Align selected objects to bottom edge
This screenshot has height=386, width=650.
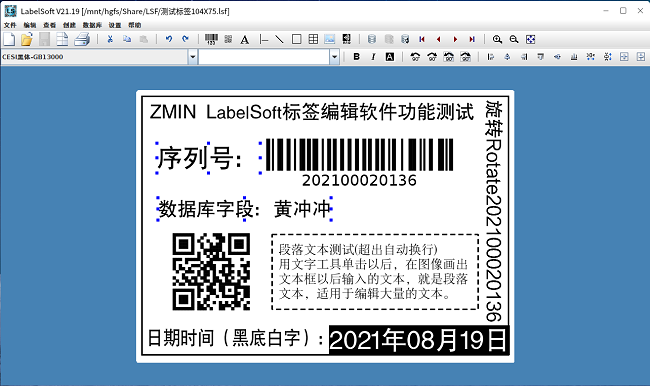[x=574, y=57]
